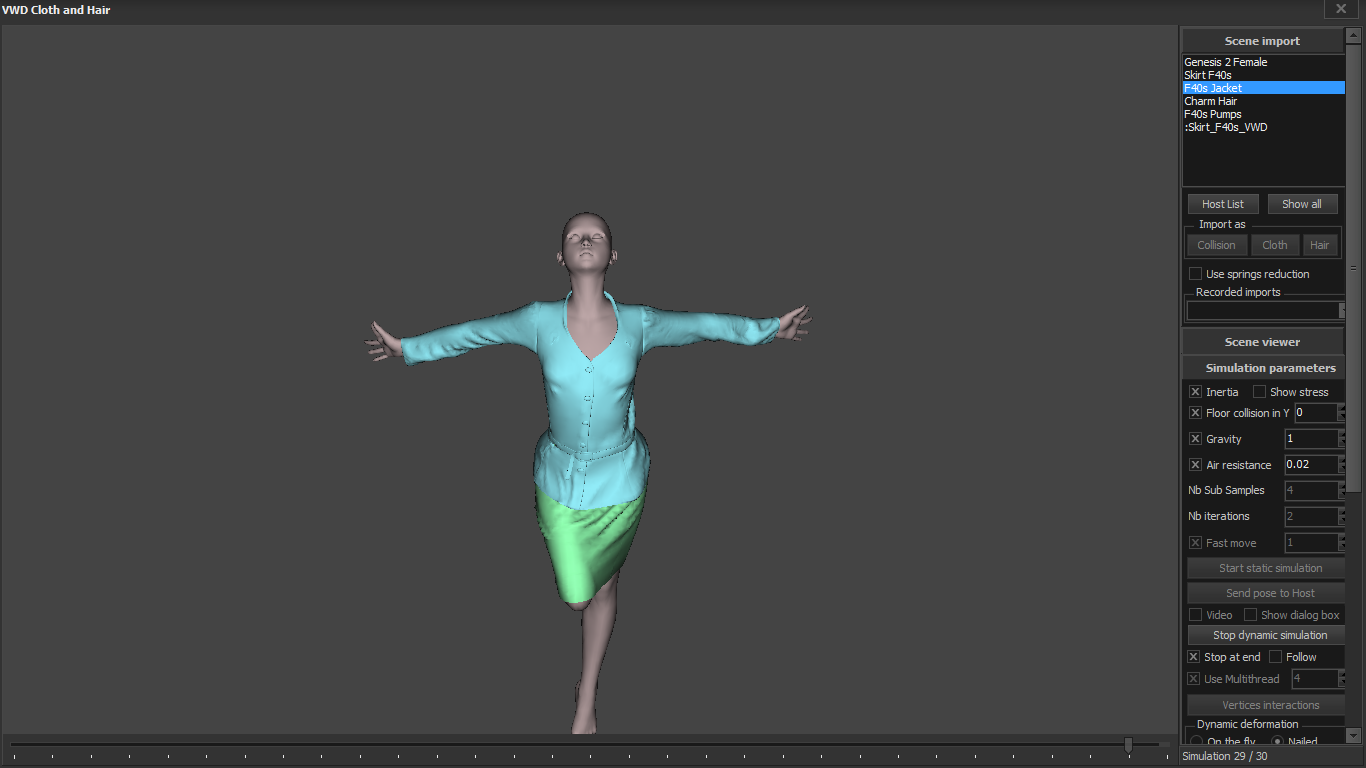
Task: Select F40s Pumps in scene list
Action: (1264, 114)
